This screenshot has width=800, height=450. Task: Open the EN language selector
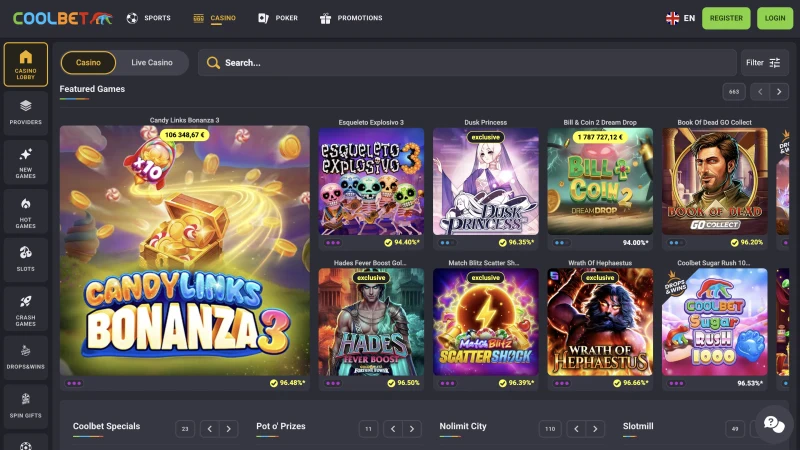pyautogui.click(x=680, y=18)
